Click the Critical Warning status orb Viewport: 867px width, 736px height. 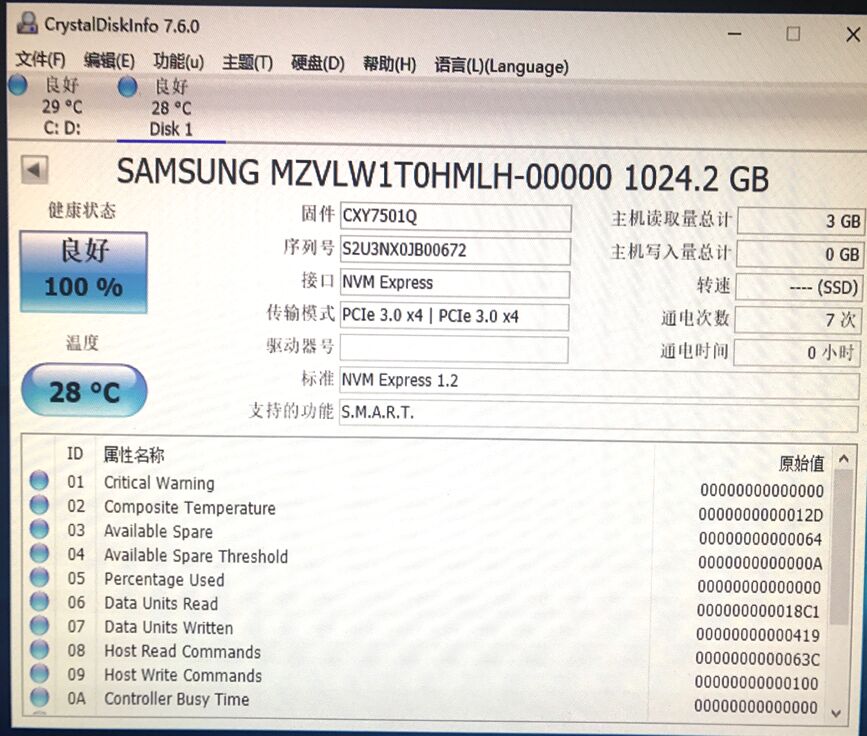pos(39,482)
